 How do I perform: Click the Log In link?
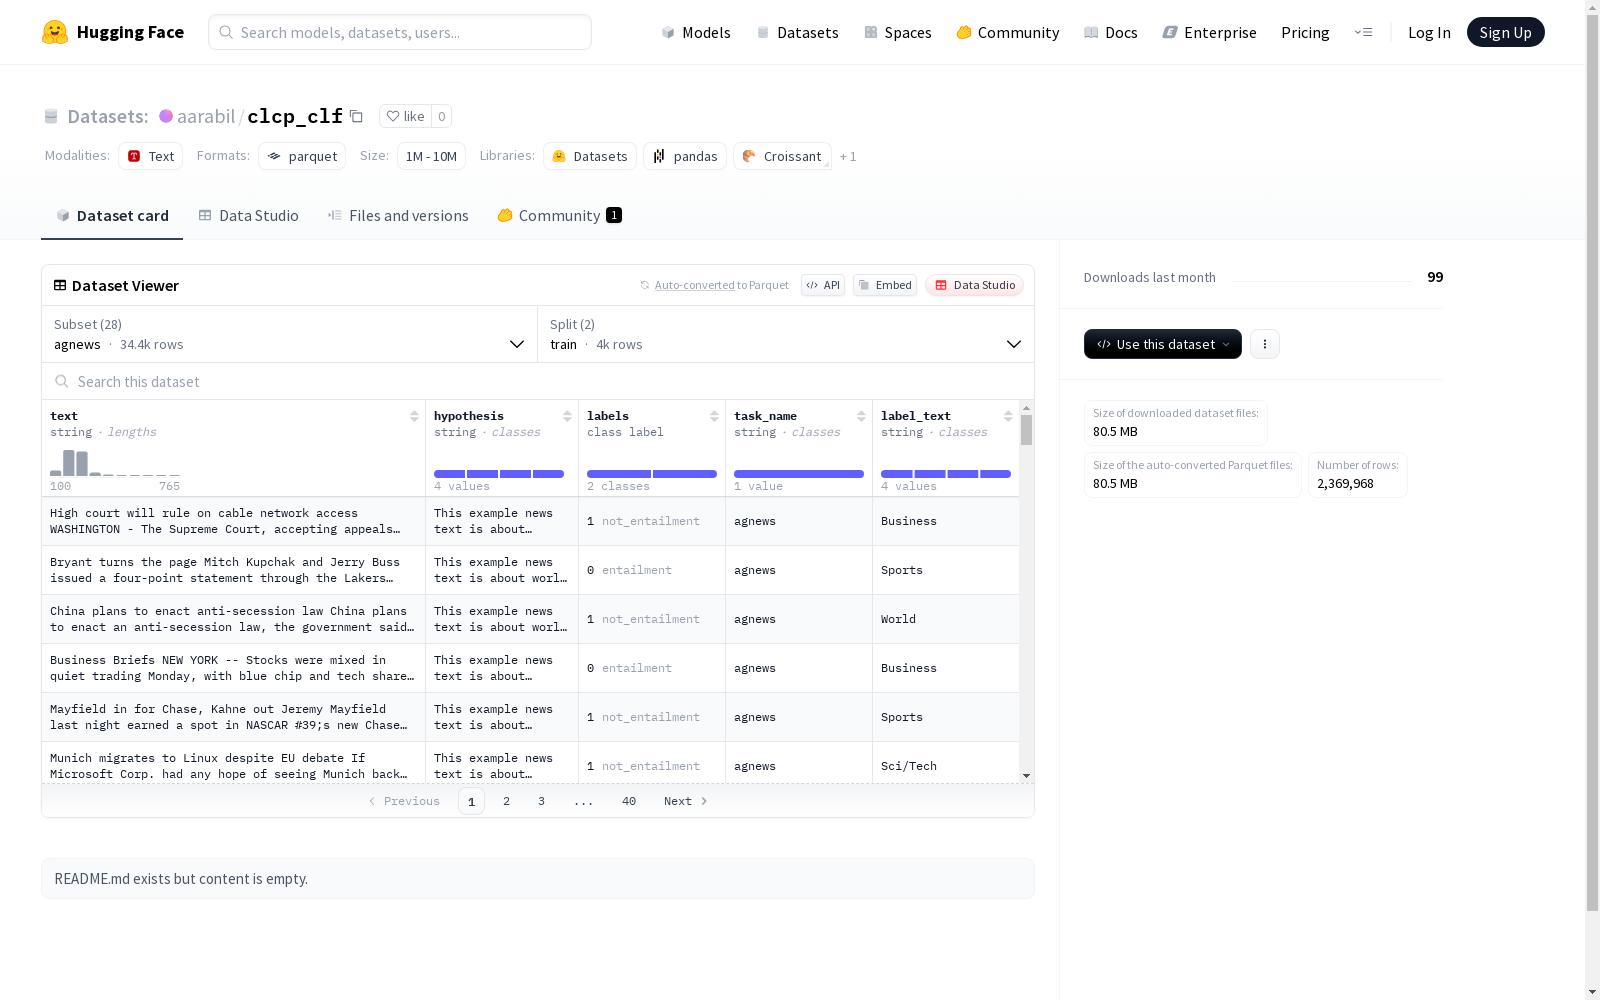[1429, 32]
